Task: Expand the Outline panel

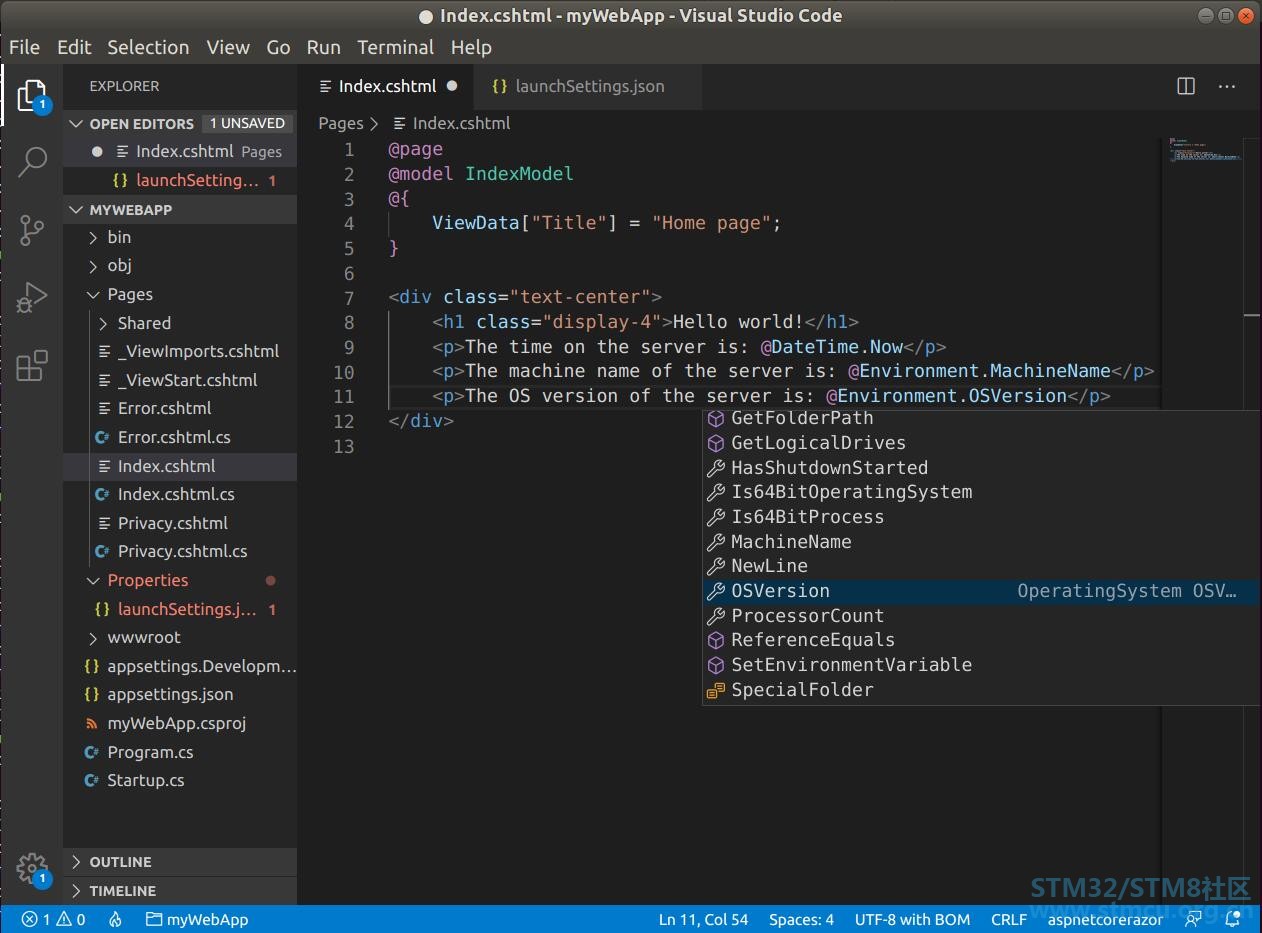Action: coord(180,862)
